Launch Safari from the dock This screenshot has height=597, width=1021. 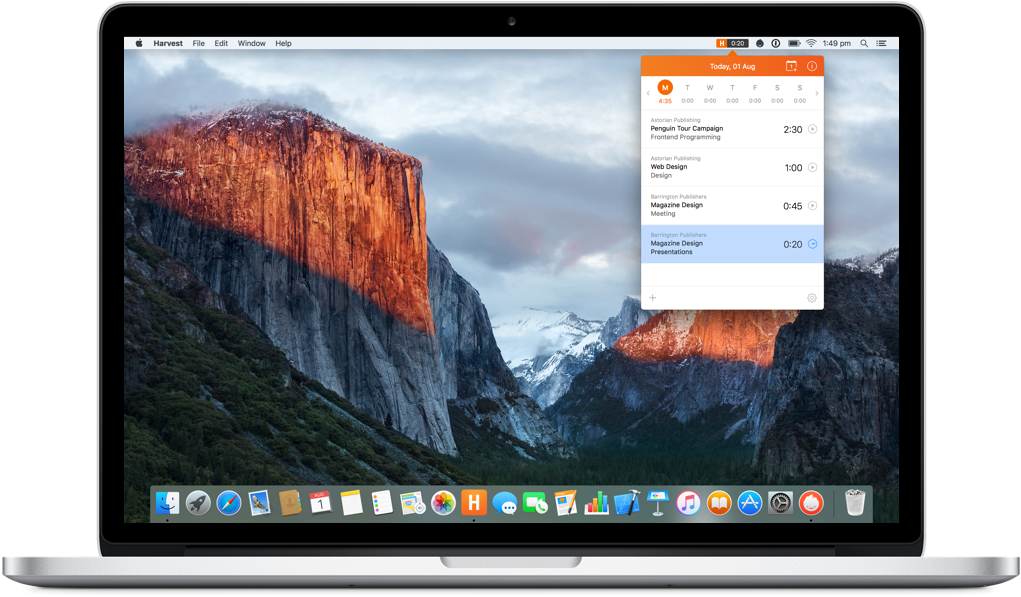[x=229, y=503]
